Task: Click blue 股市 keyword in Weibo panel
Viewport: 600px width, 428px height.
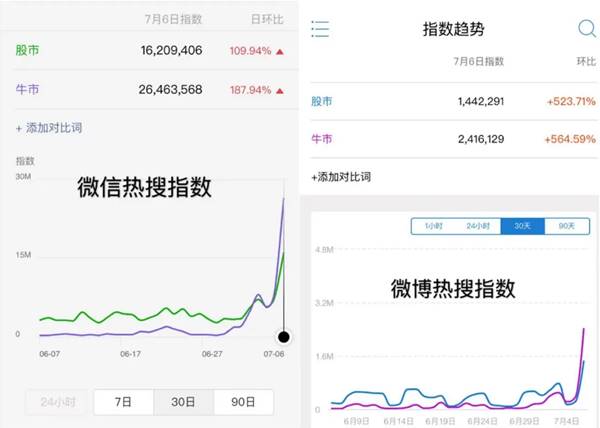Action: tap(321, 101)
